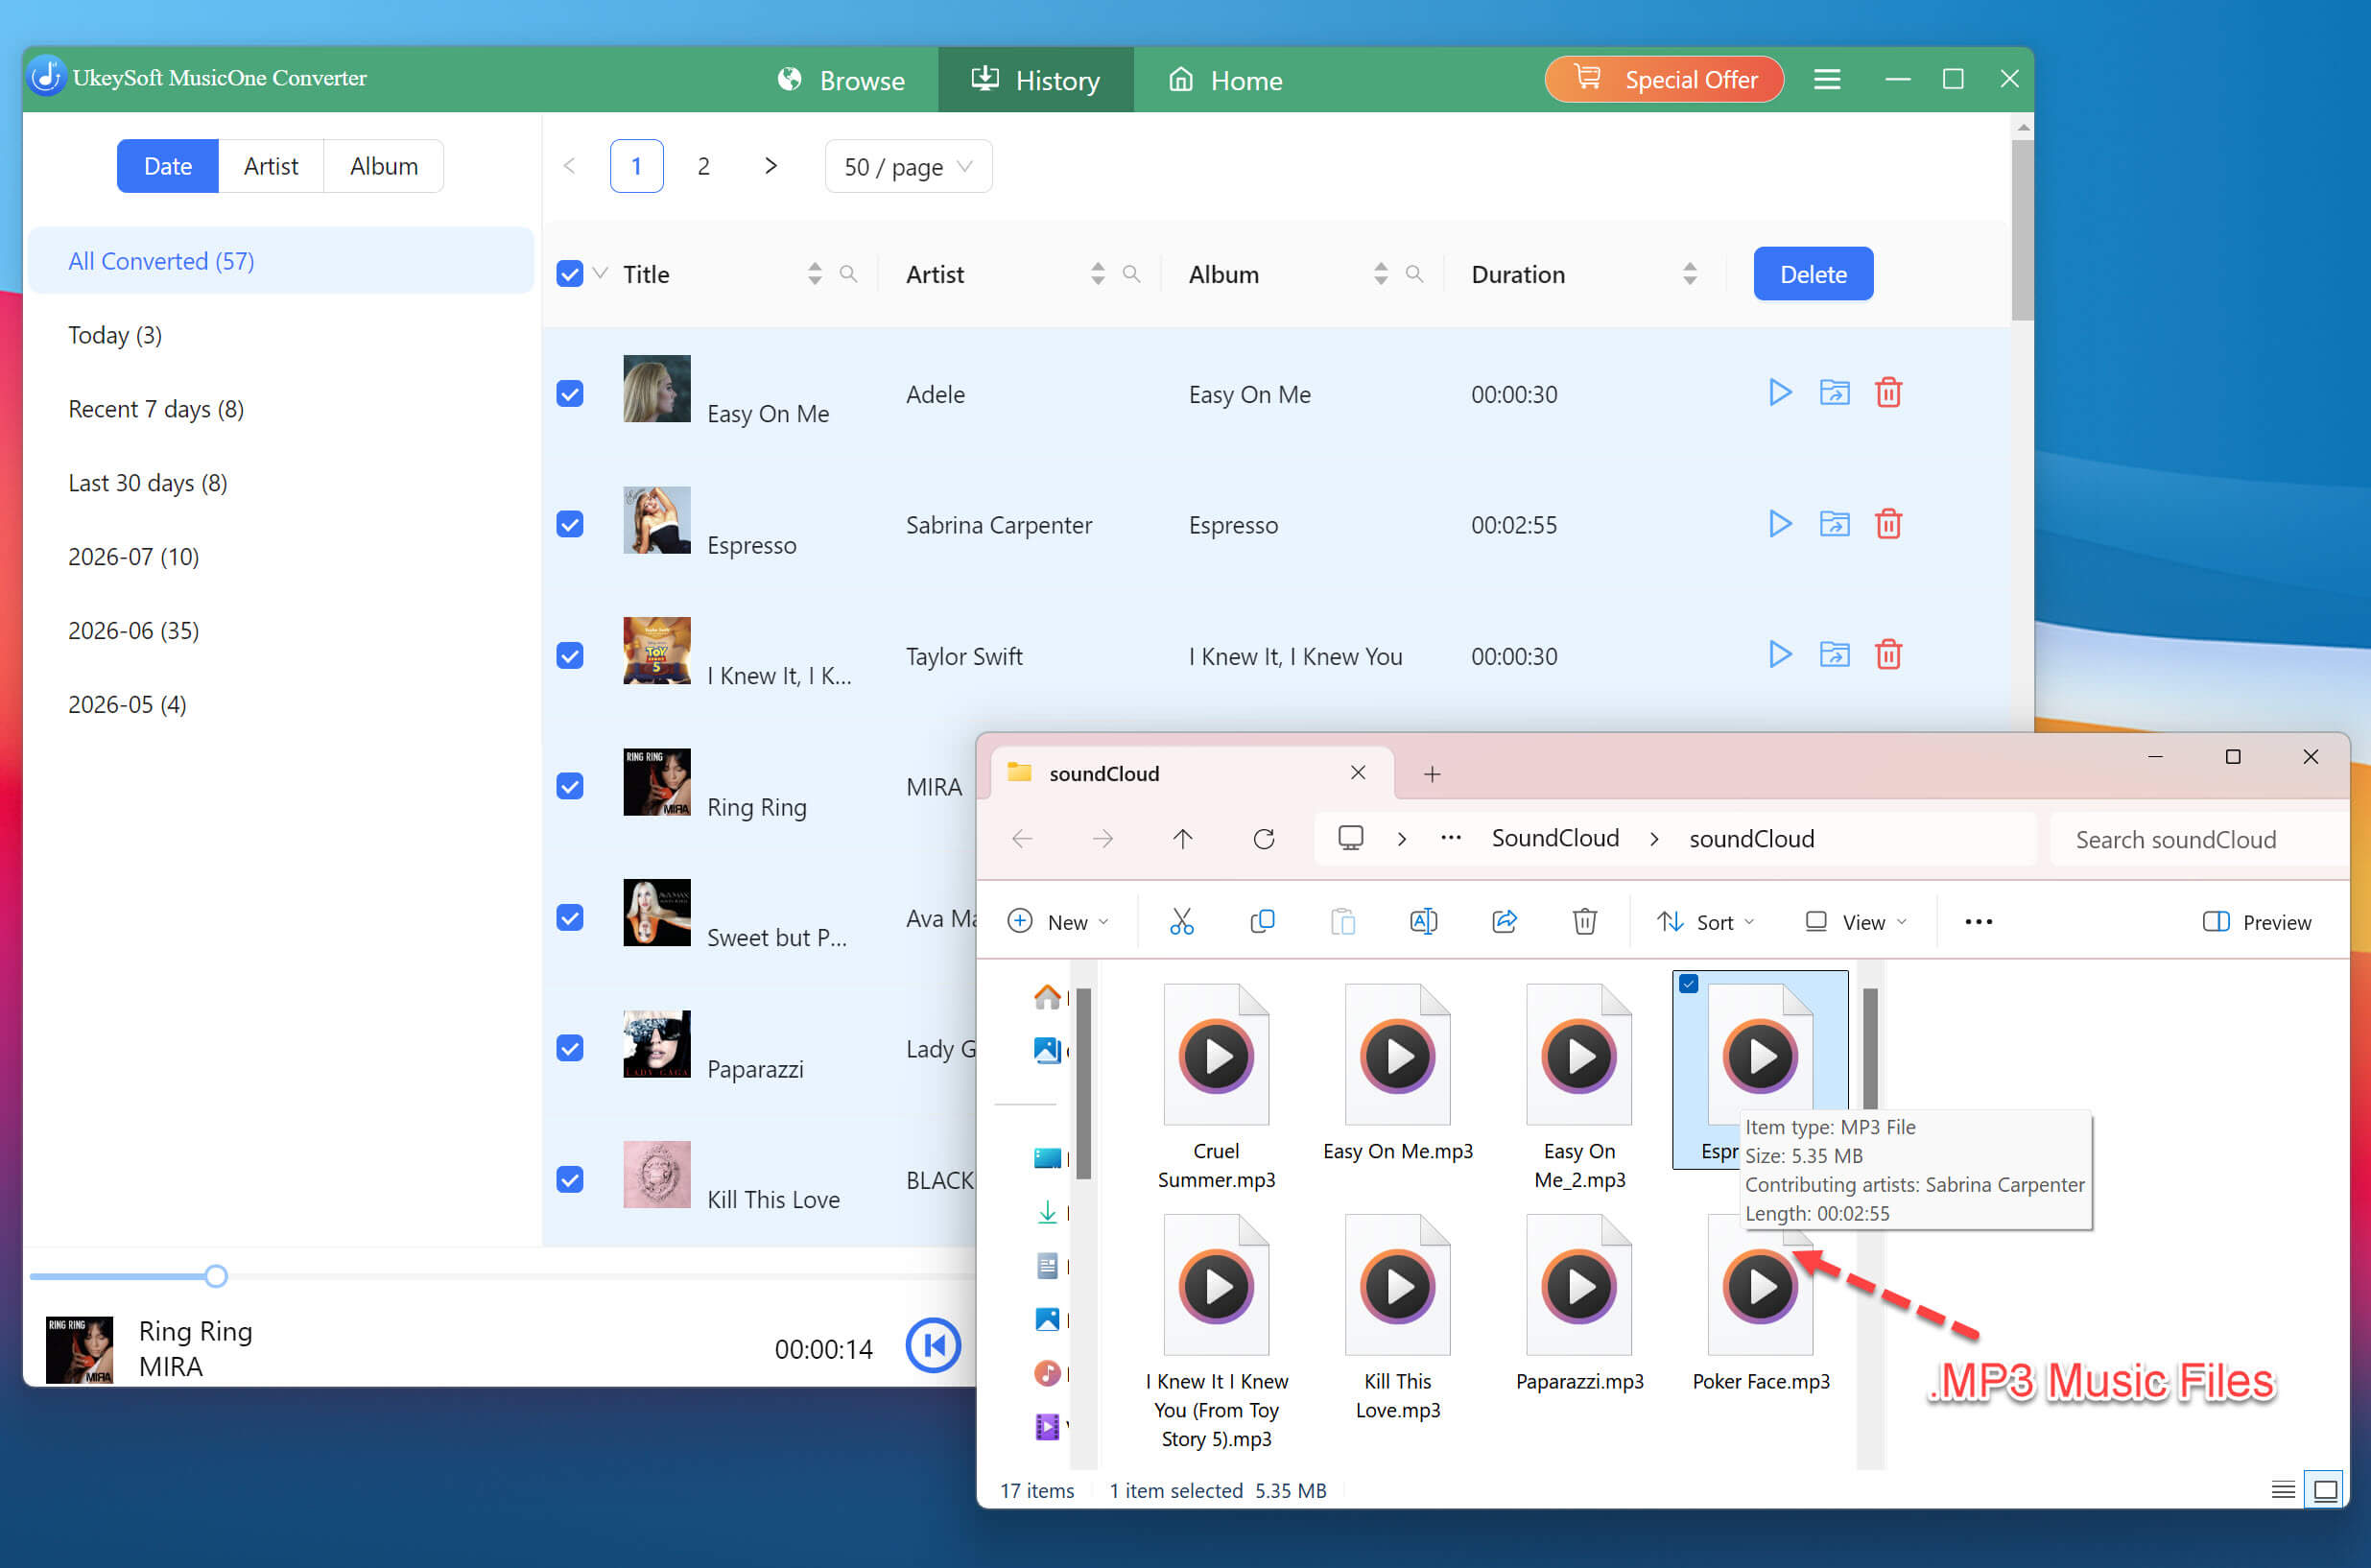
Task: Open the hamburger menu in UkeySoft
Action: pyautogui.click(x=1827, y=79)
